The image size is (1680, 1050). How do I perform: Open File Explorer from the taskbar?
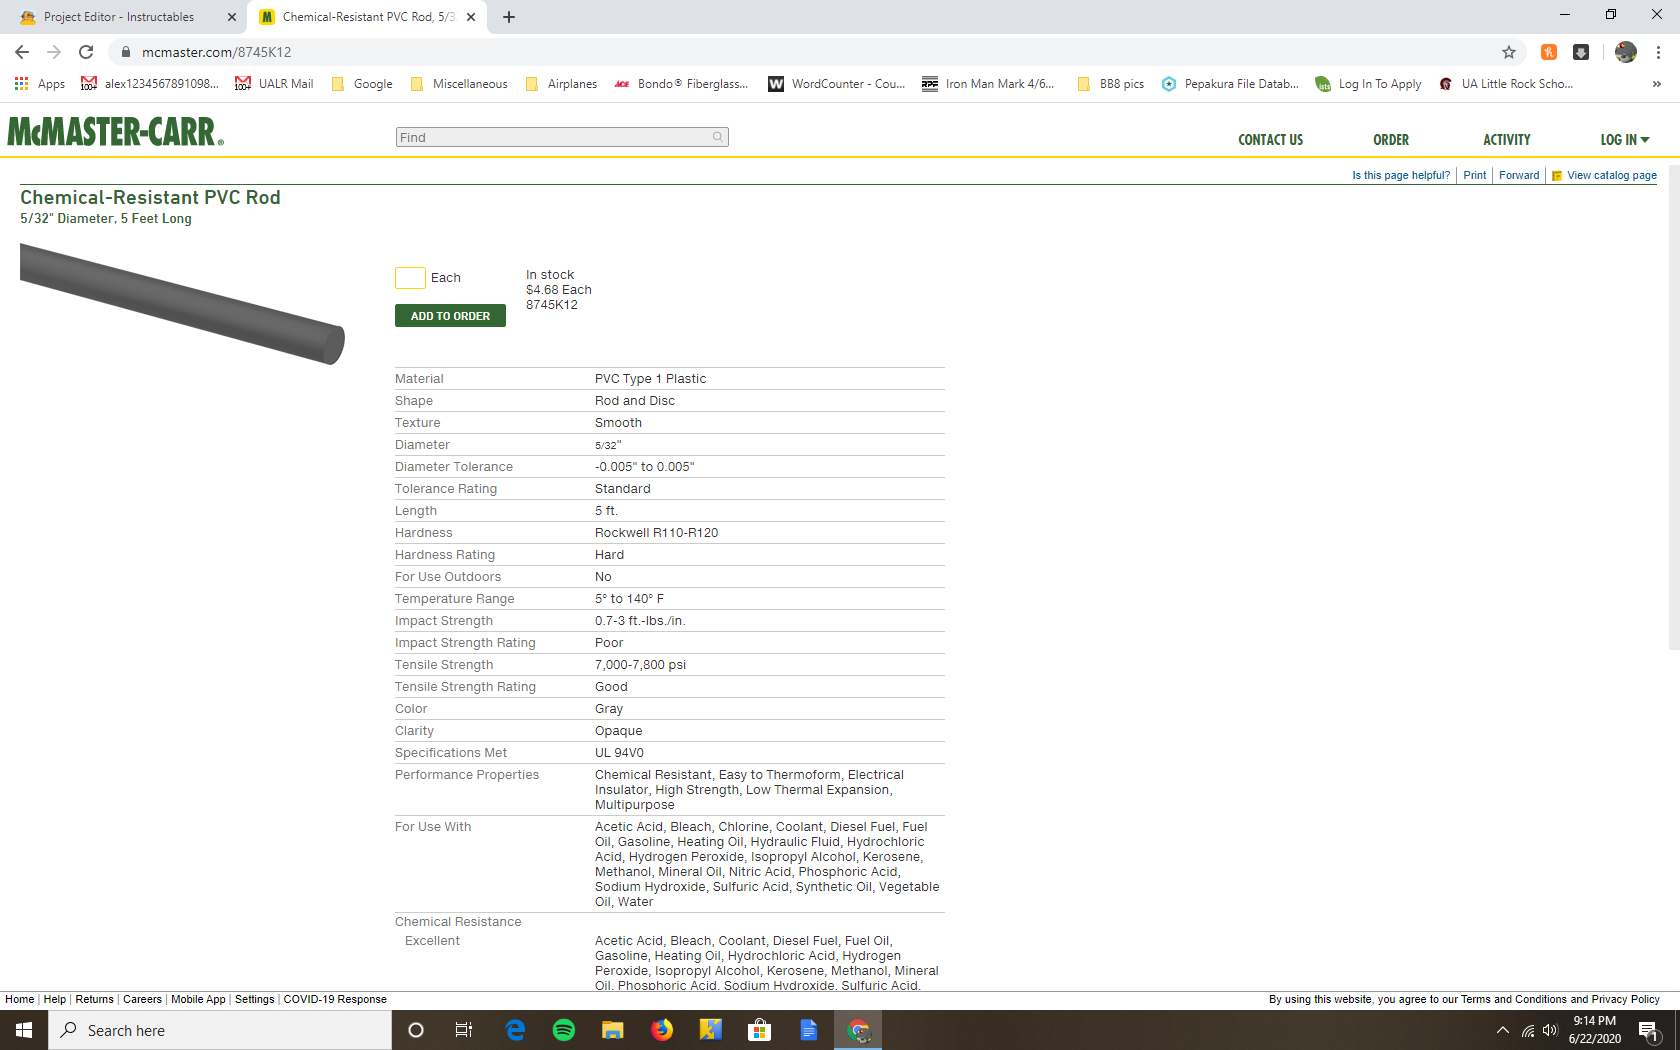tap(613, 1030)
